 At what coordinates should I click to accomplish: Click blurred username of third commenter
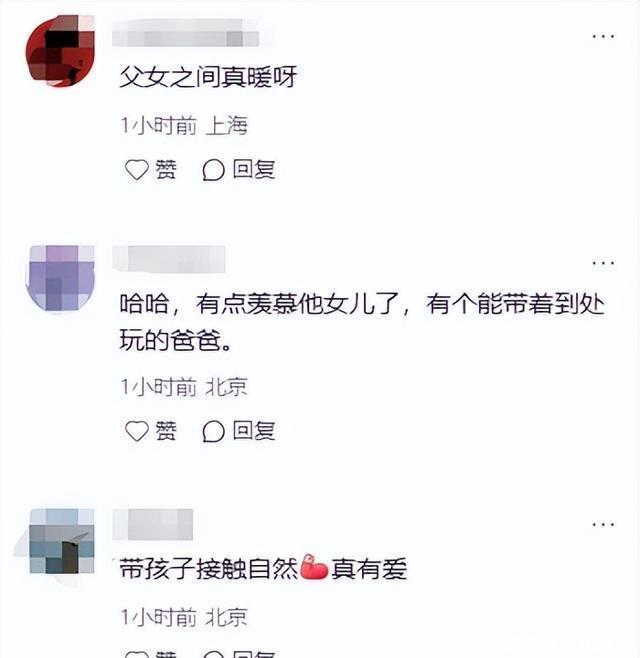153,524
